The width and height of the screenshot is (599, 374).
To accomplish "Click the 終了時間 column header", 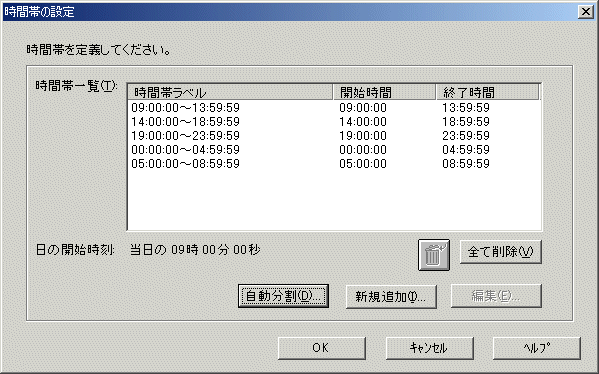I will (x=488, y=92).
